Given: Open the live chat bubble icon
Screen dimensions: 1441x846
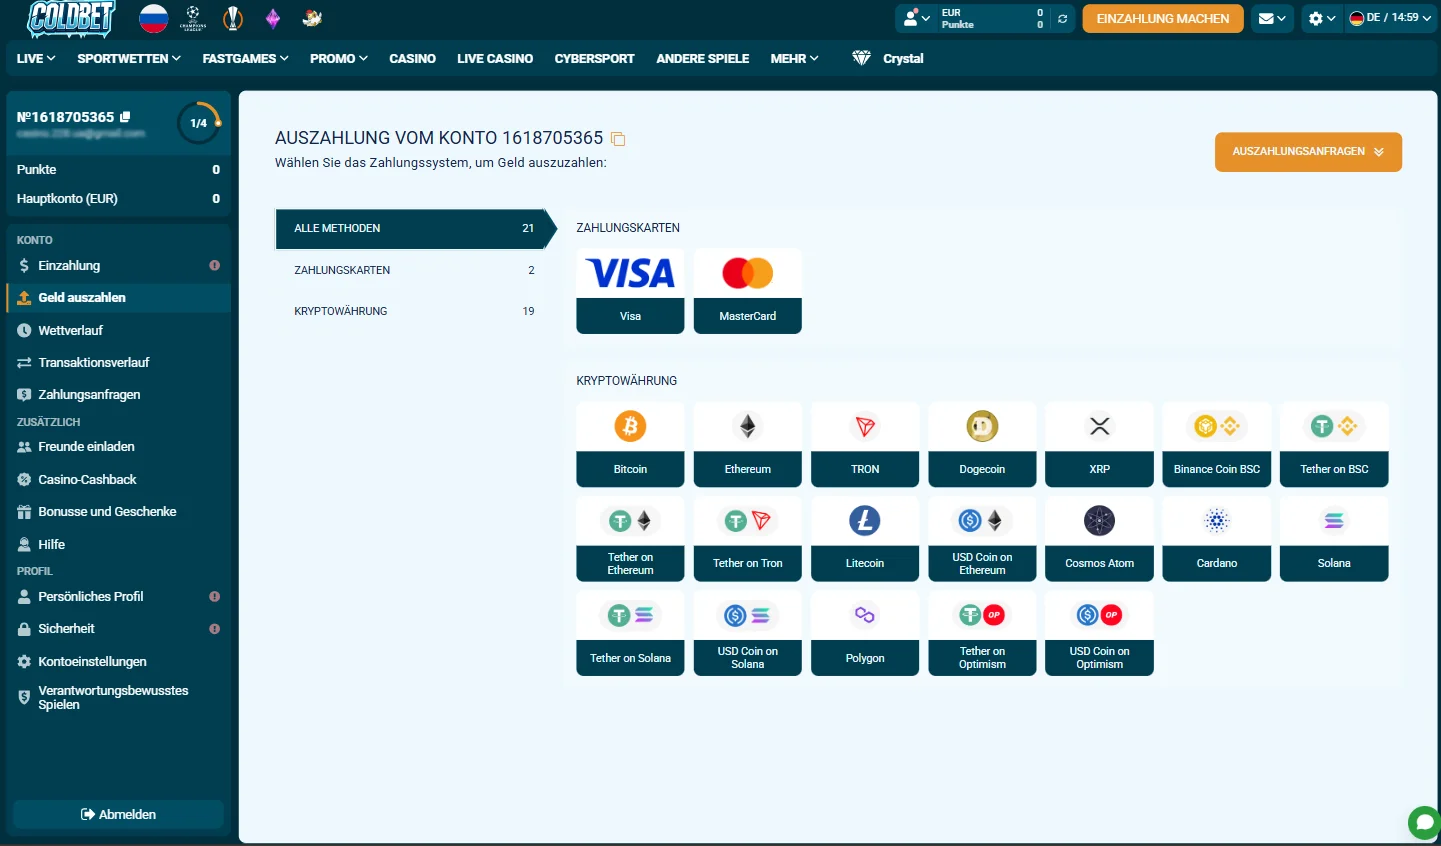Looking at the screenshot, I should click(x=1423, y=823).
